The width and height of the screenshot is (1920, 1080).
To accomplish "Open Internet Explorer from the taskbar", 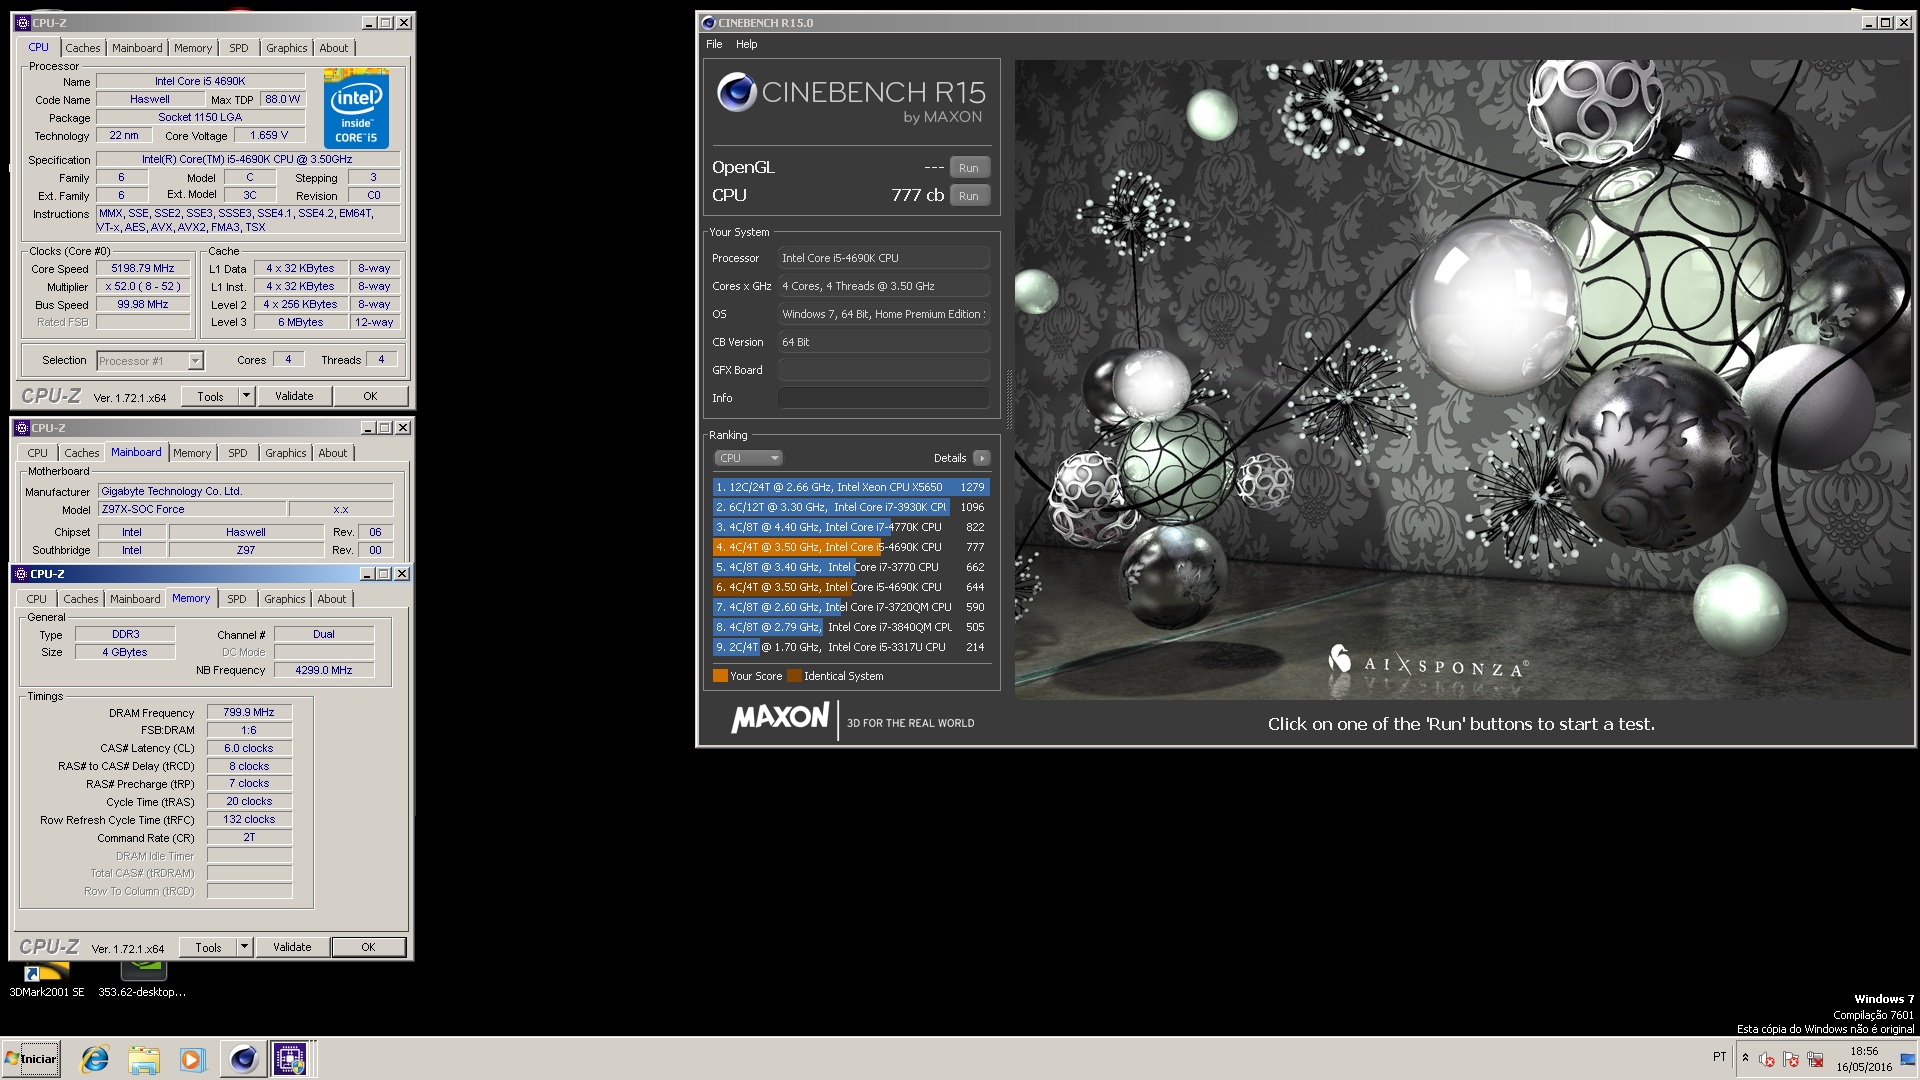I will tap(95, 1059).
